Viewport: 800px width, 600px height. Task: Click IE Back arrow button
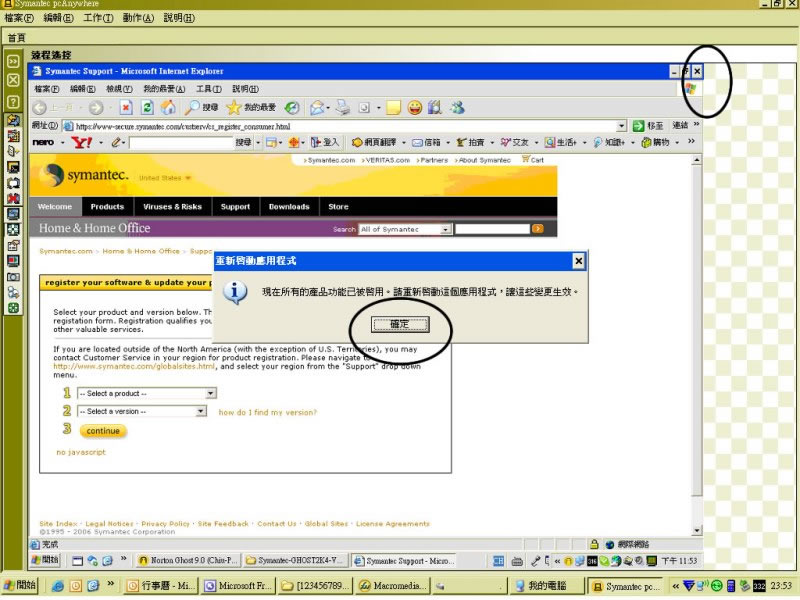39,108
